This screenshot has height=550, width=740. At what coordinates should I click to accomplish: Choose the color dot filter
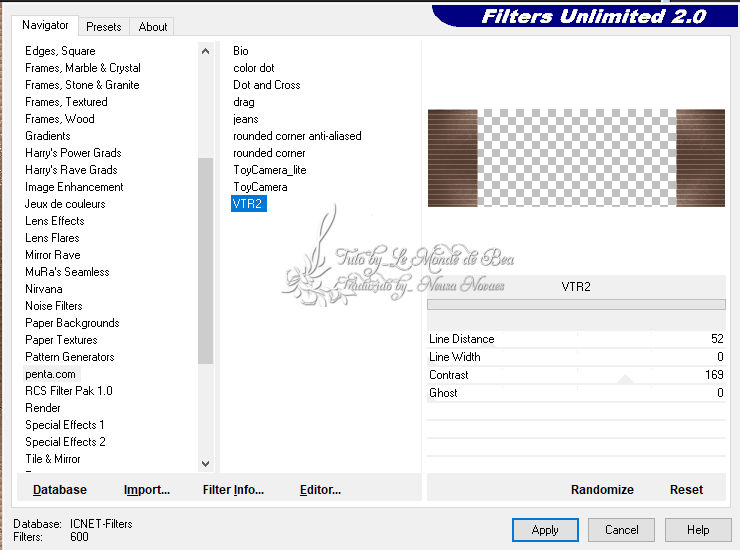pos(253,68)
